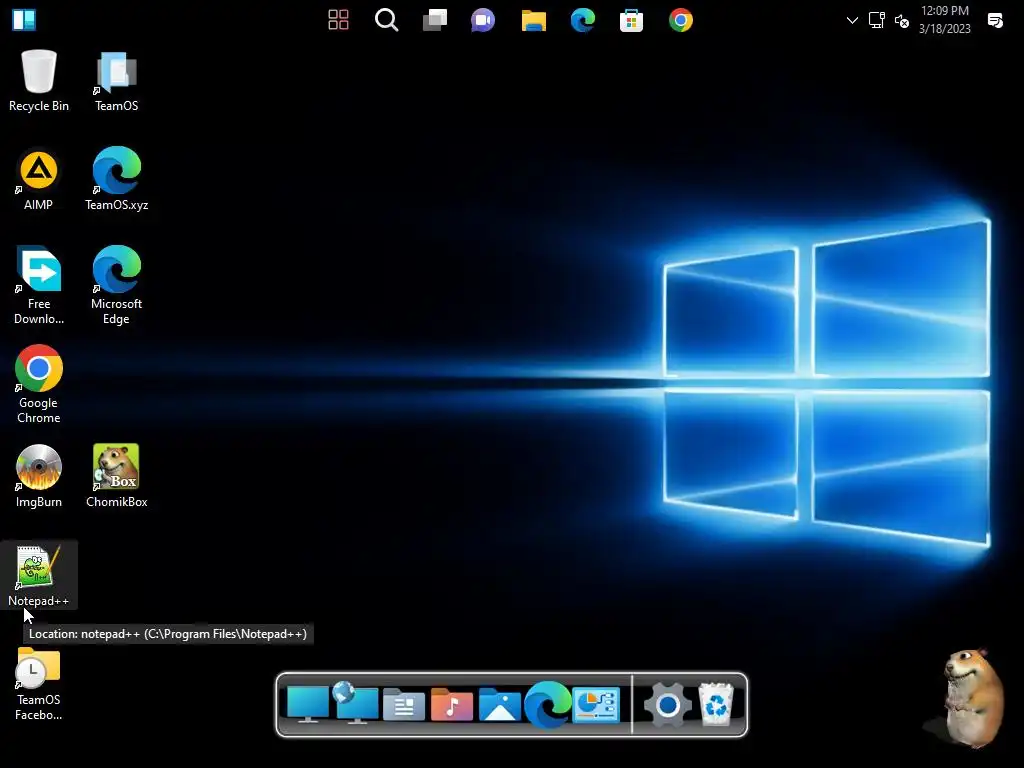This screenshot has height=768, width=1024.
Task: Launch Edge from the bottom dock
Action: [547, 704]
